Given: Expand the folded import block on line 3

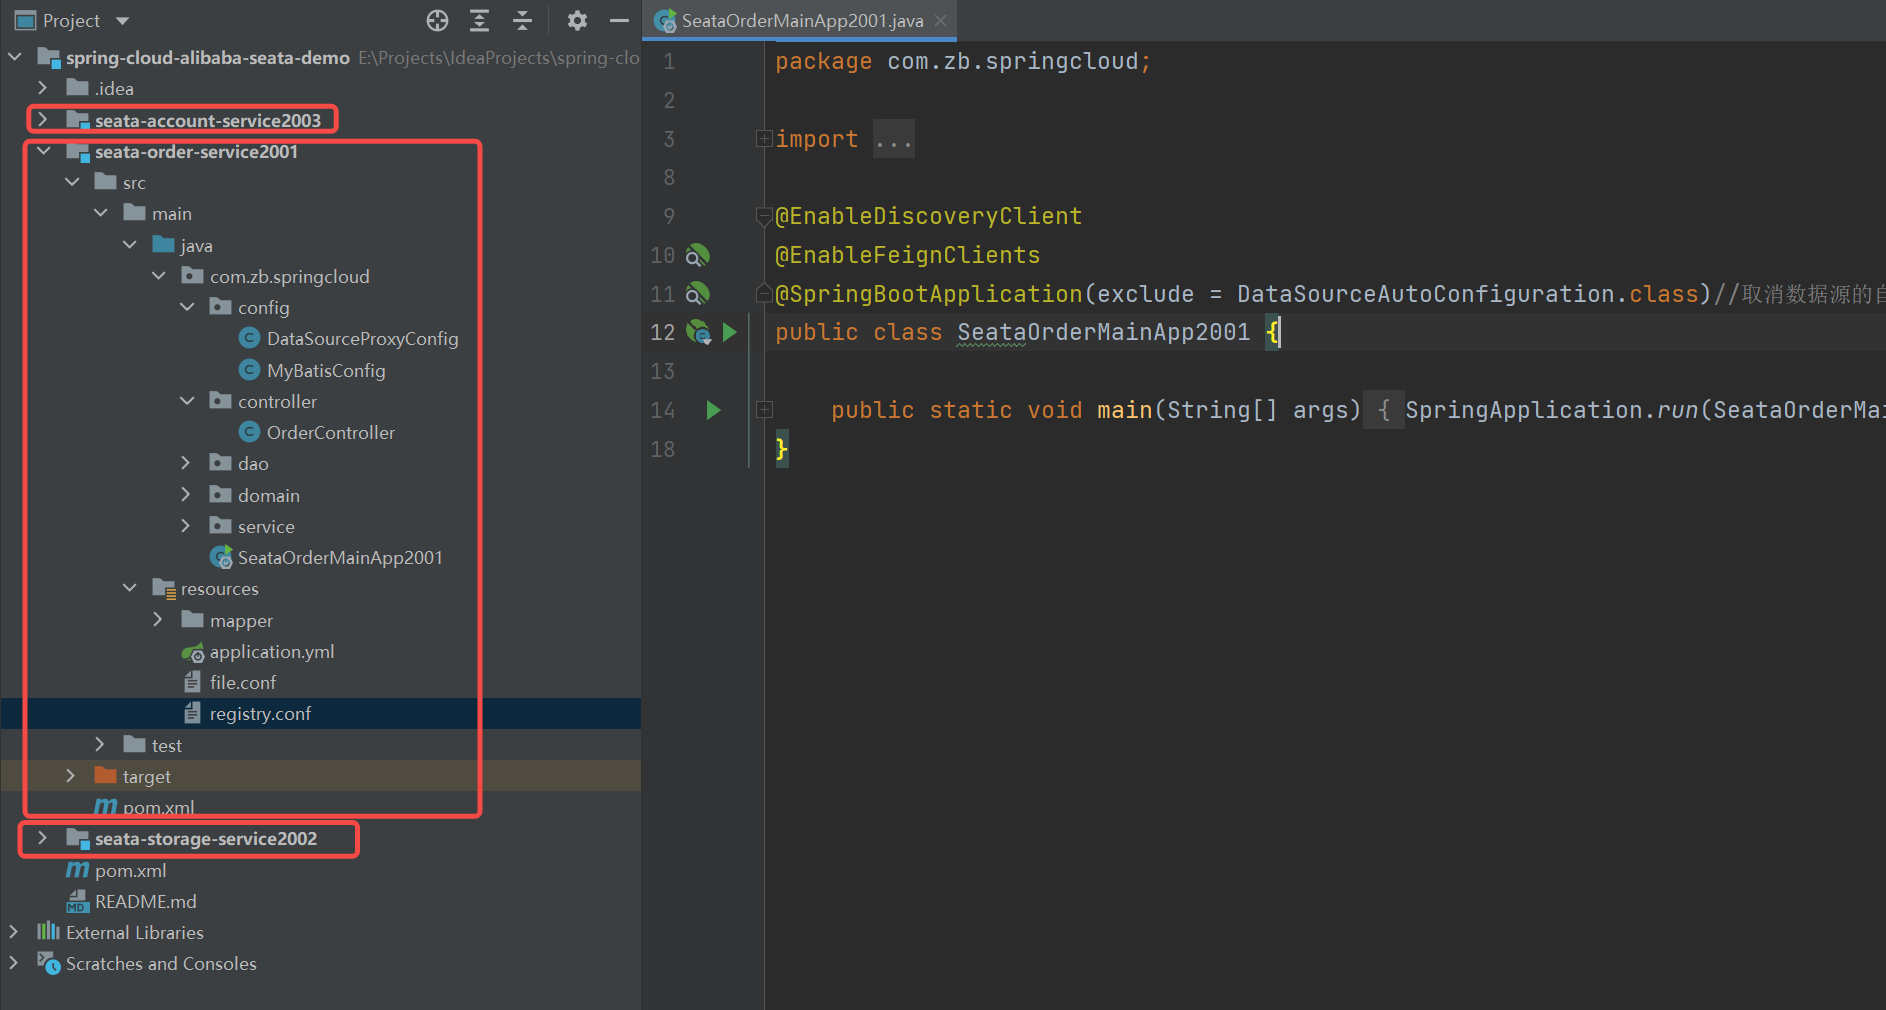Looking at the screenshot, I should (764, 139).
